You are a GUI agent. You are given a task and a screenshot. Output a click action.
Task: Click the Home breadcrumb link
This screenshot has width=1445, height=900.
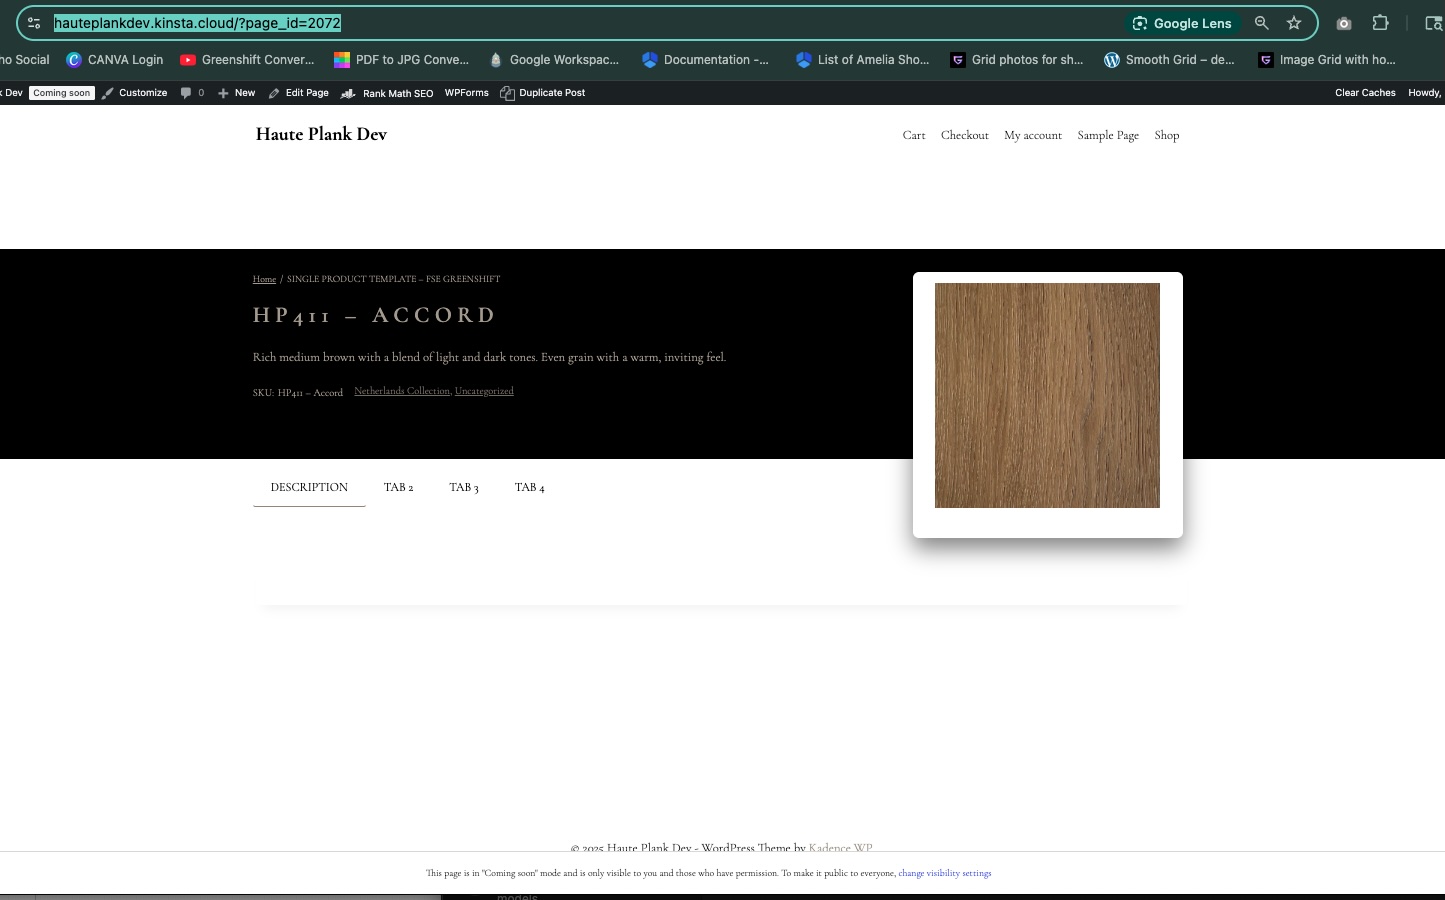[x=264, y=279]
